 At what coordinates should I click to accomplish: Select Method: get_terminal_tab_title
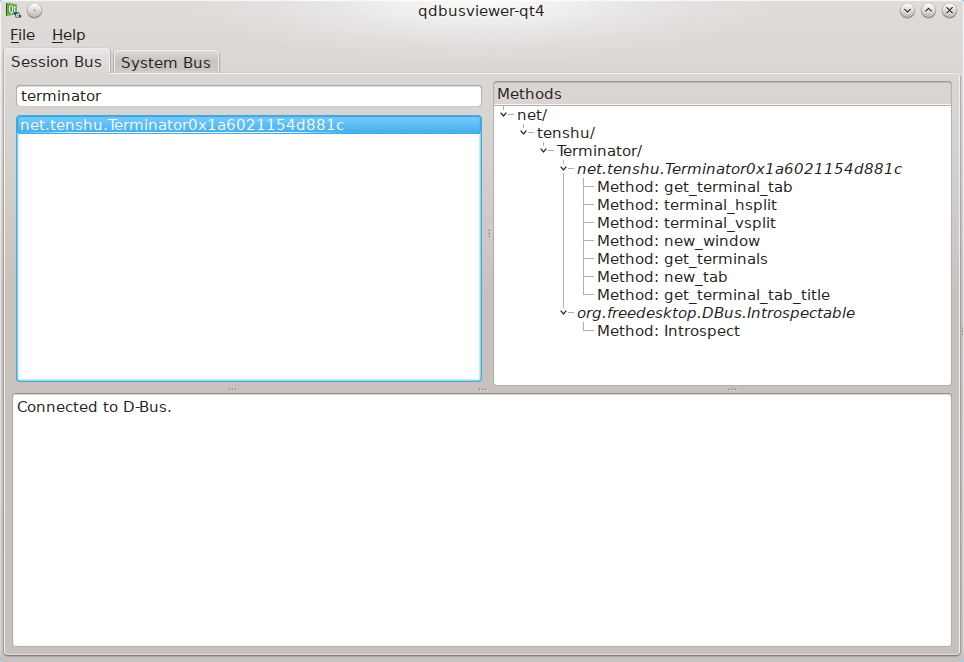pyautogui.click(x=713, y=295)
